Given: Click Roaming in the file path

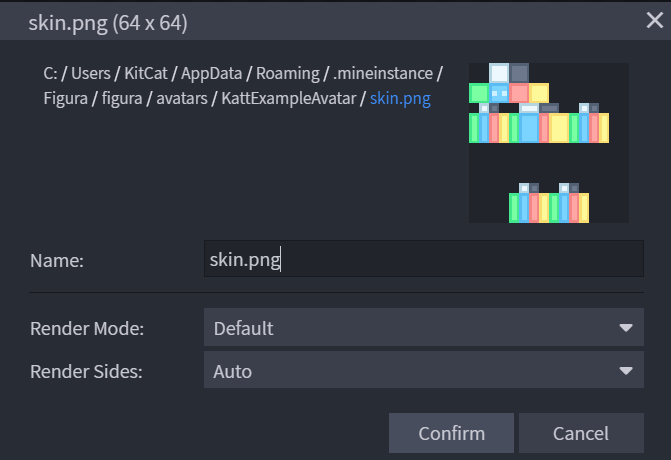Looking at the screenshot, I should (289, 74).
